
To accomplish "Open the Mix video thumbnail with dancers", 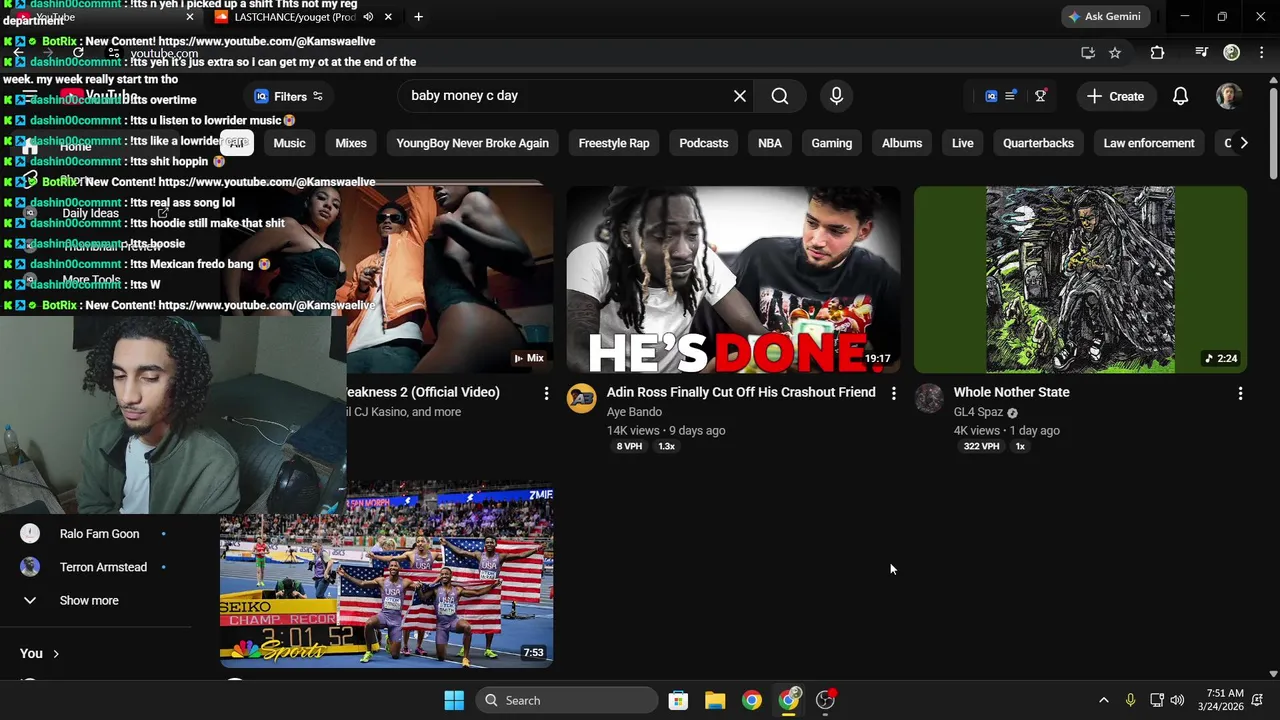I will [x=450, y=279].
